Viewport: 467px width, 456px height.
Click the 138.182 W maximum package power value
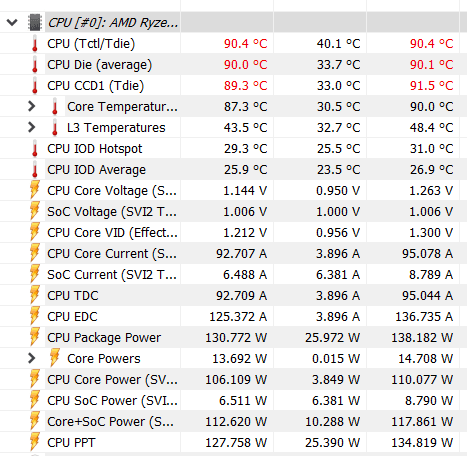tap(422, 338)
